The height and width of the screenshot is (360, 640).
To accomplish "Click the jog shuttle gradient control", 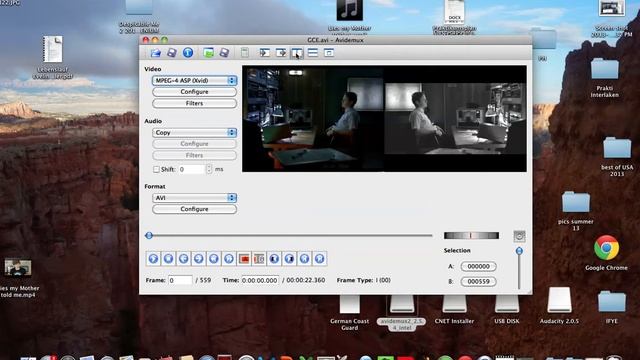I will (471, 236).
